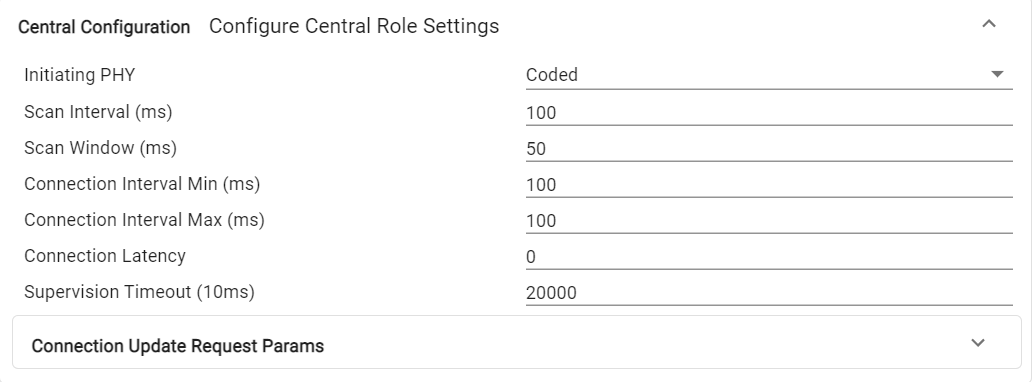This screenshot has width=1033, height=382.
Task: Edit the Connection Interval Min value
Action: pos(769,185)
